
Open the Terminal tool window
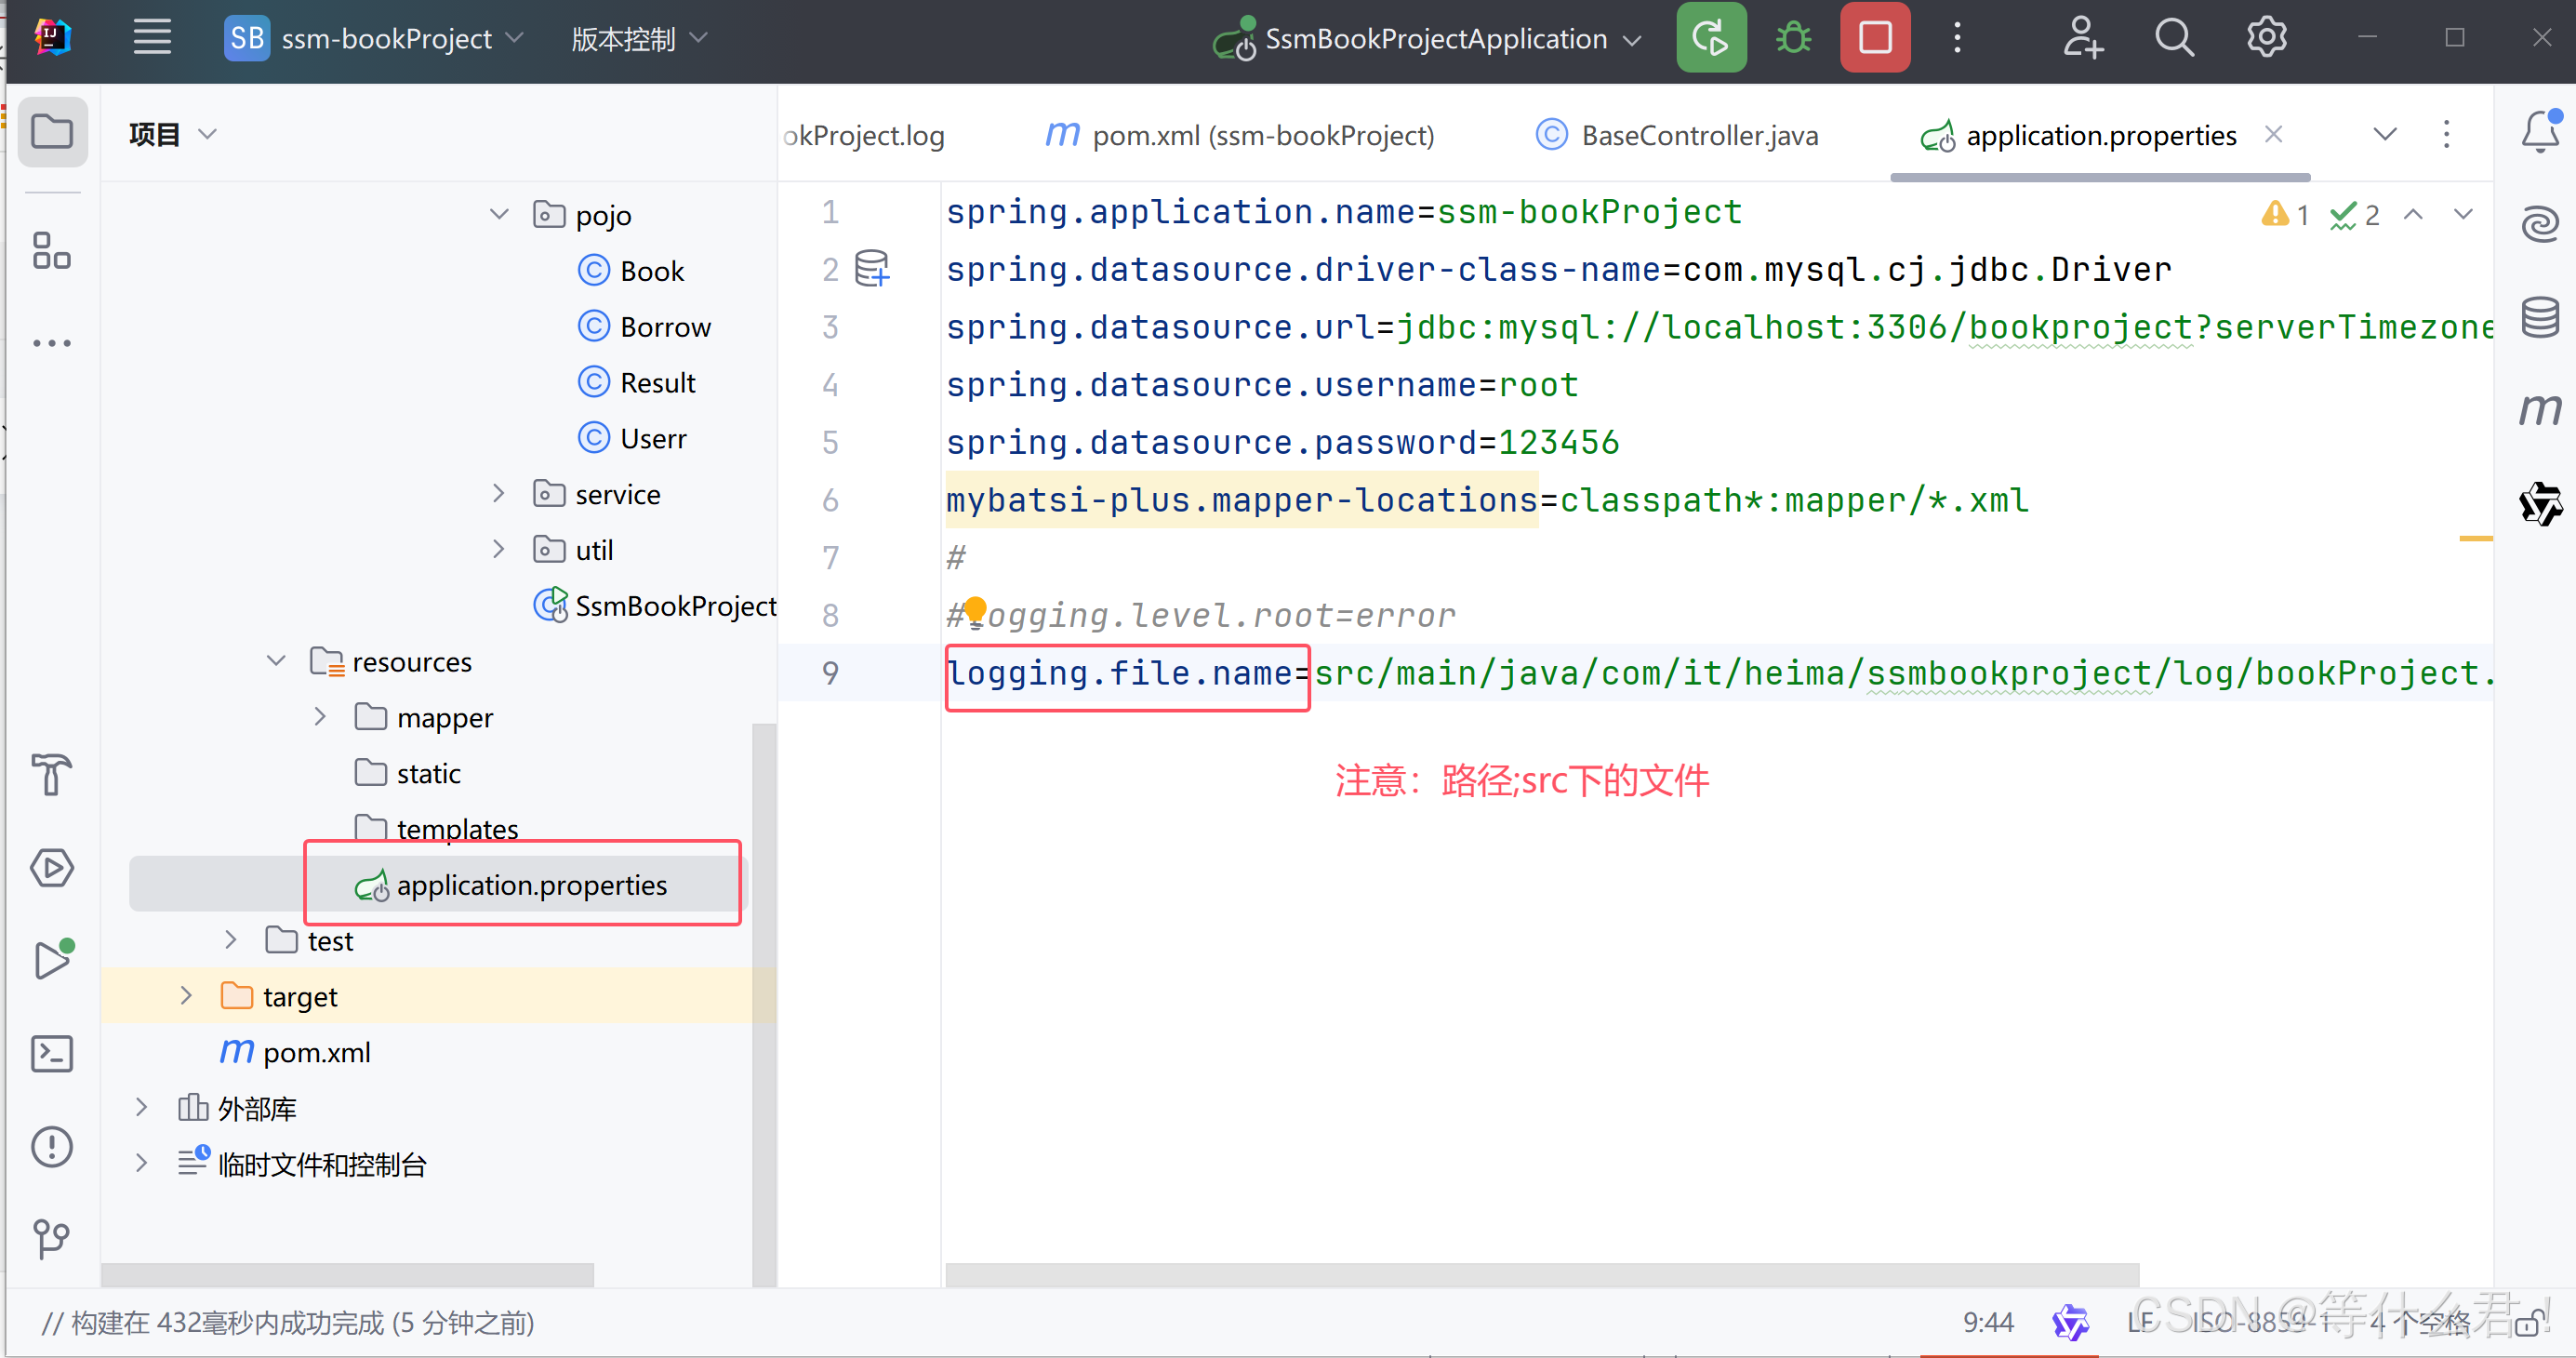(52, 1054)
